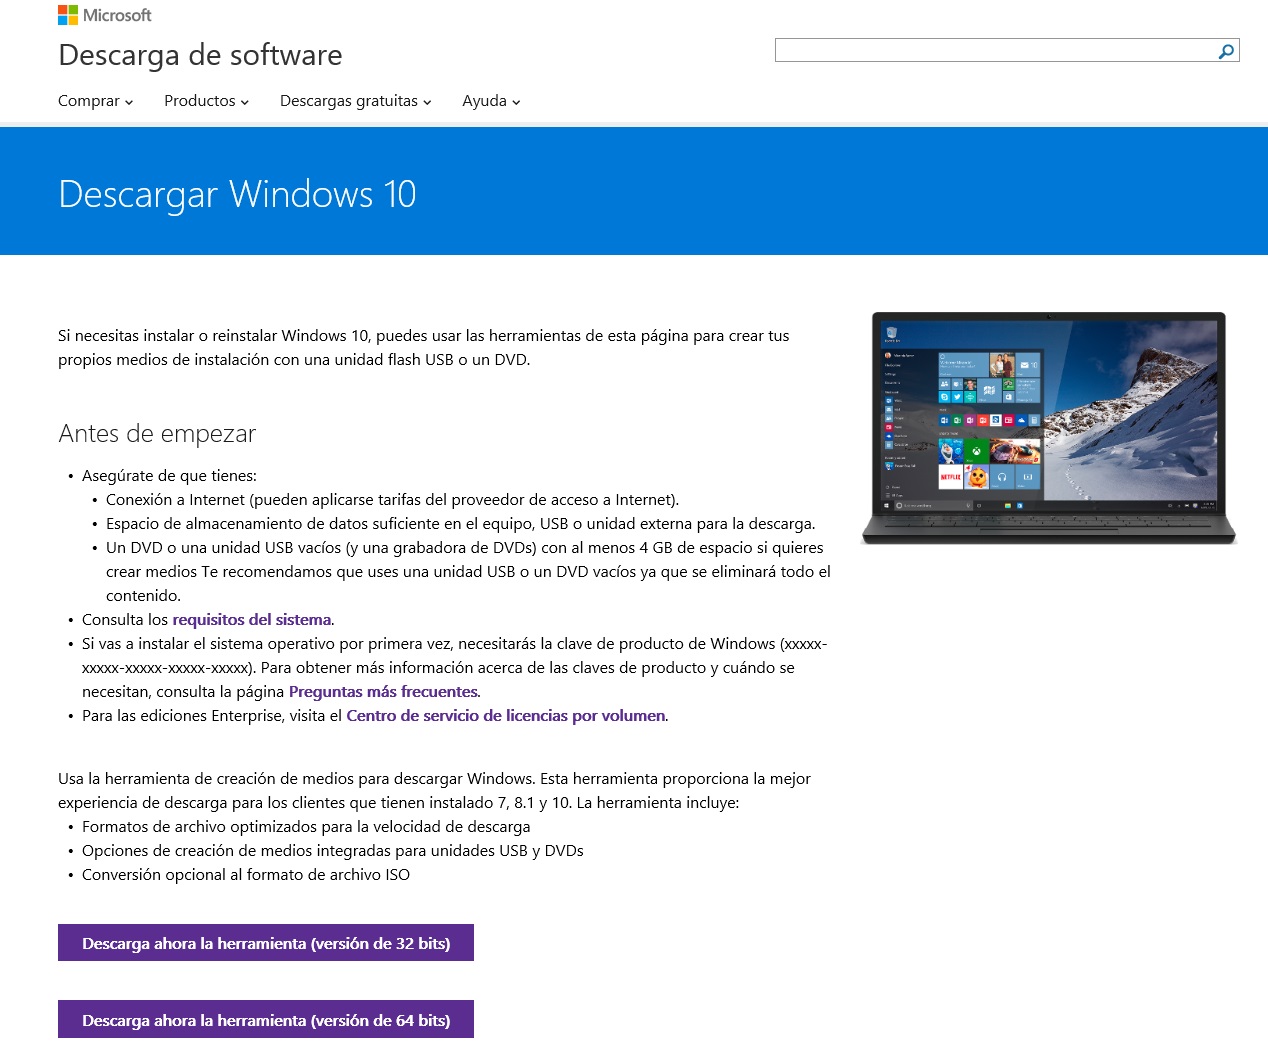This screenshot has height=1051, width=1268.
Task: Click the 'Opciones de creación de medios' bullet
Action: (x=332, y=851)
